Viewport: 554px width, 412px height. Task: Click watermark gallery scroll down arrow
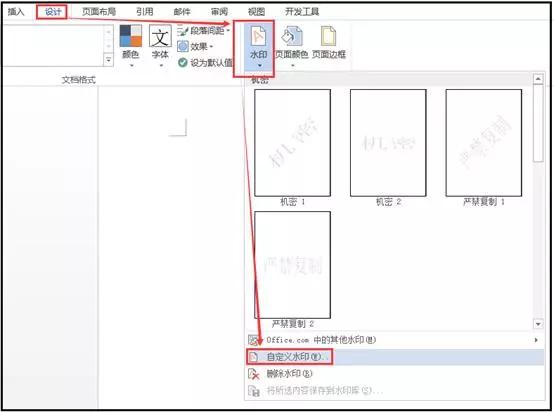(538, 324)
